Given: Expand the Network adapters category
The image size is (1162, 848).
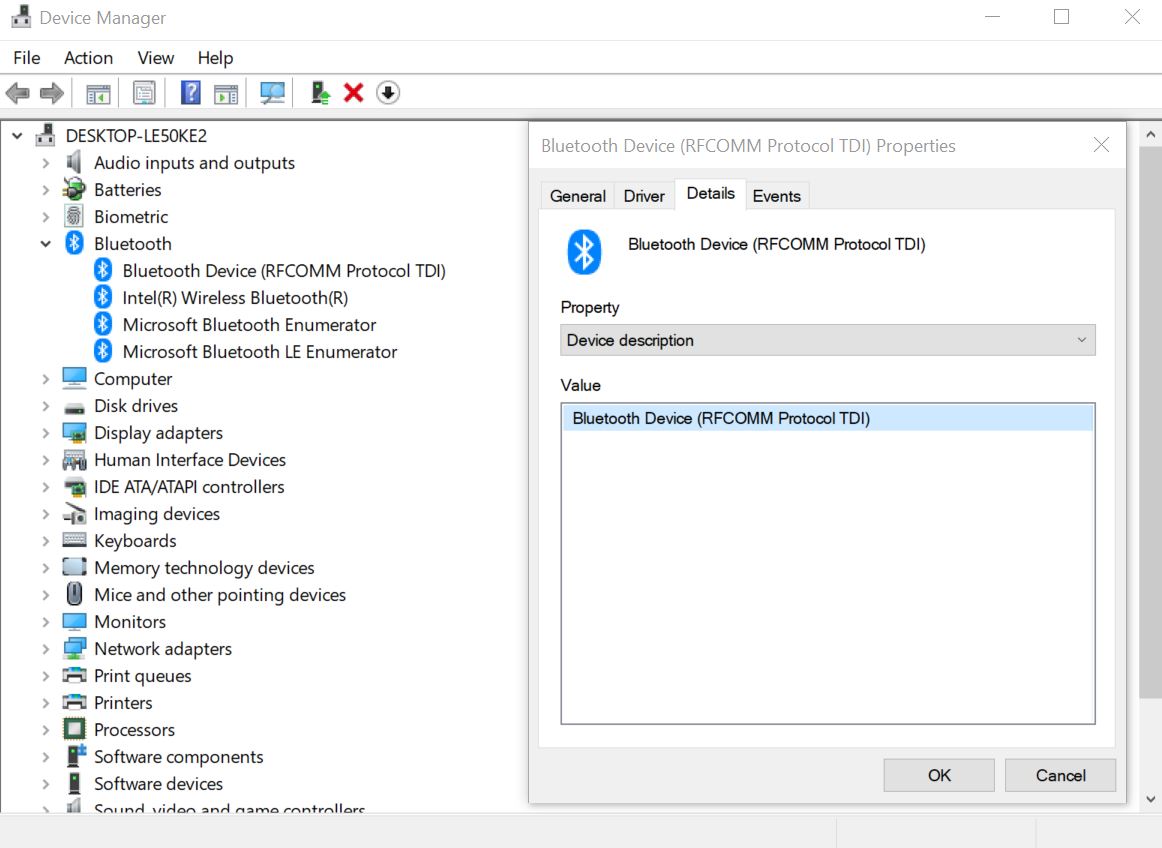Looking at the screenshot, I should pyautogui.click(x=44, y=648).
